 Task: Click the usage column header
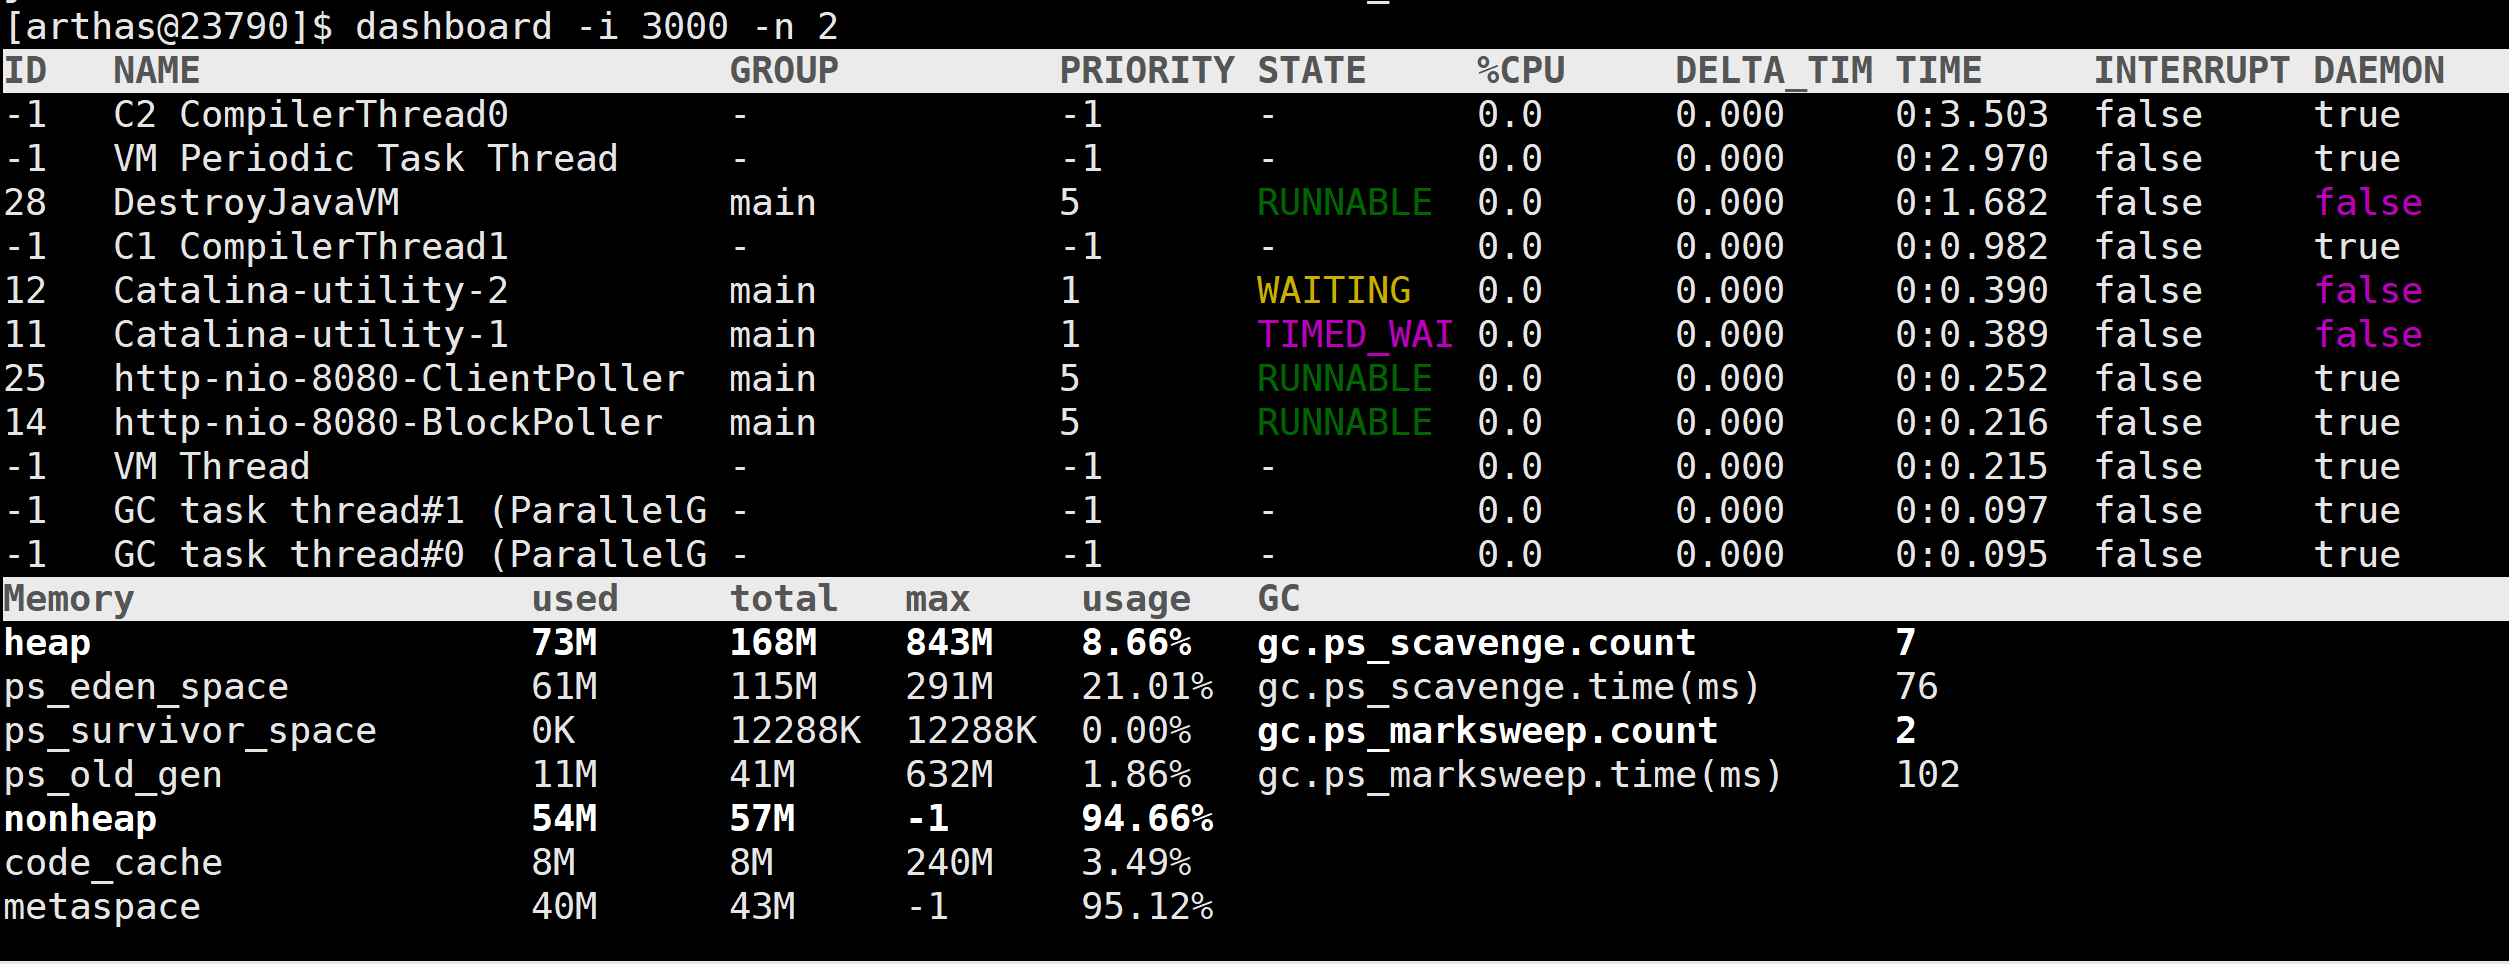click(x=1136, y=598)
